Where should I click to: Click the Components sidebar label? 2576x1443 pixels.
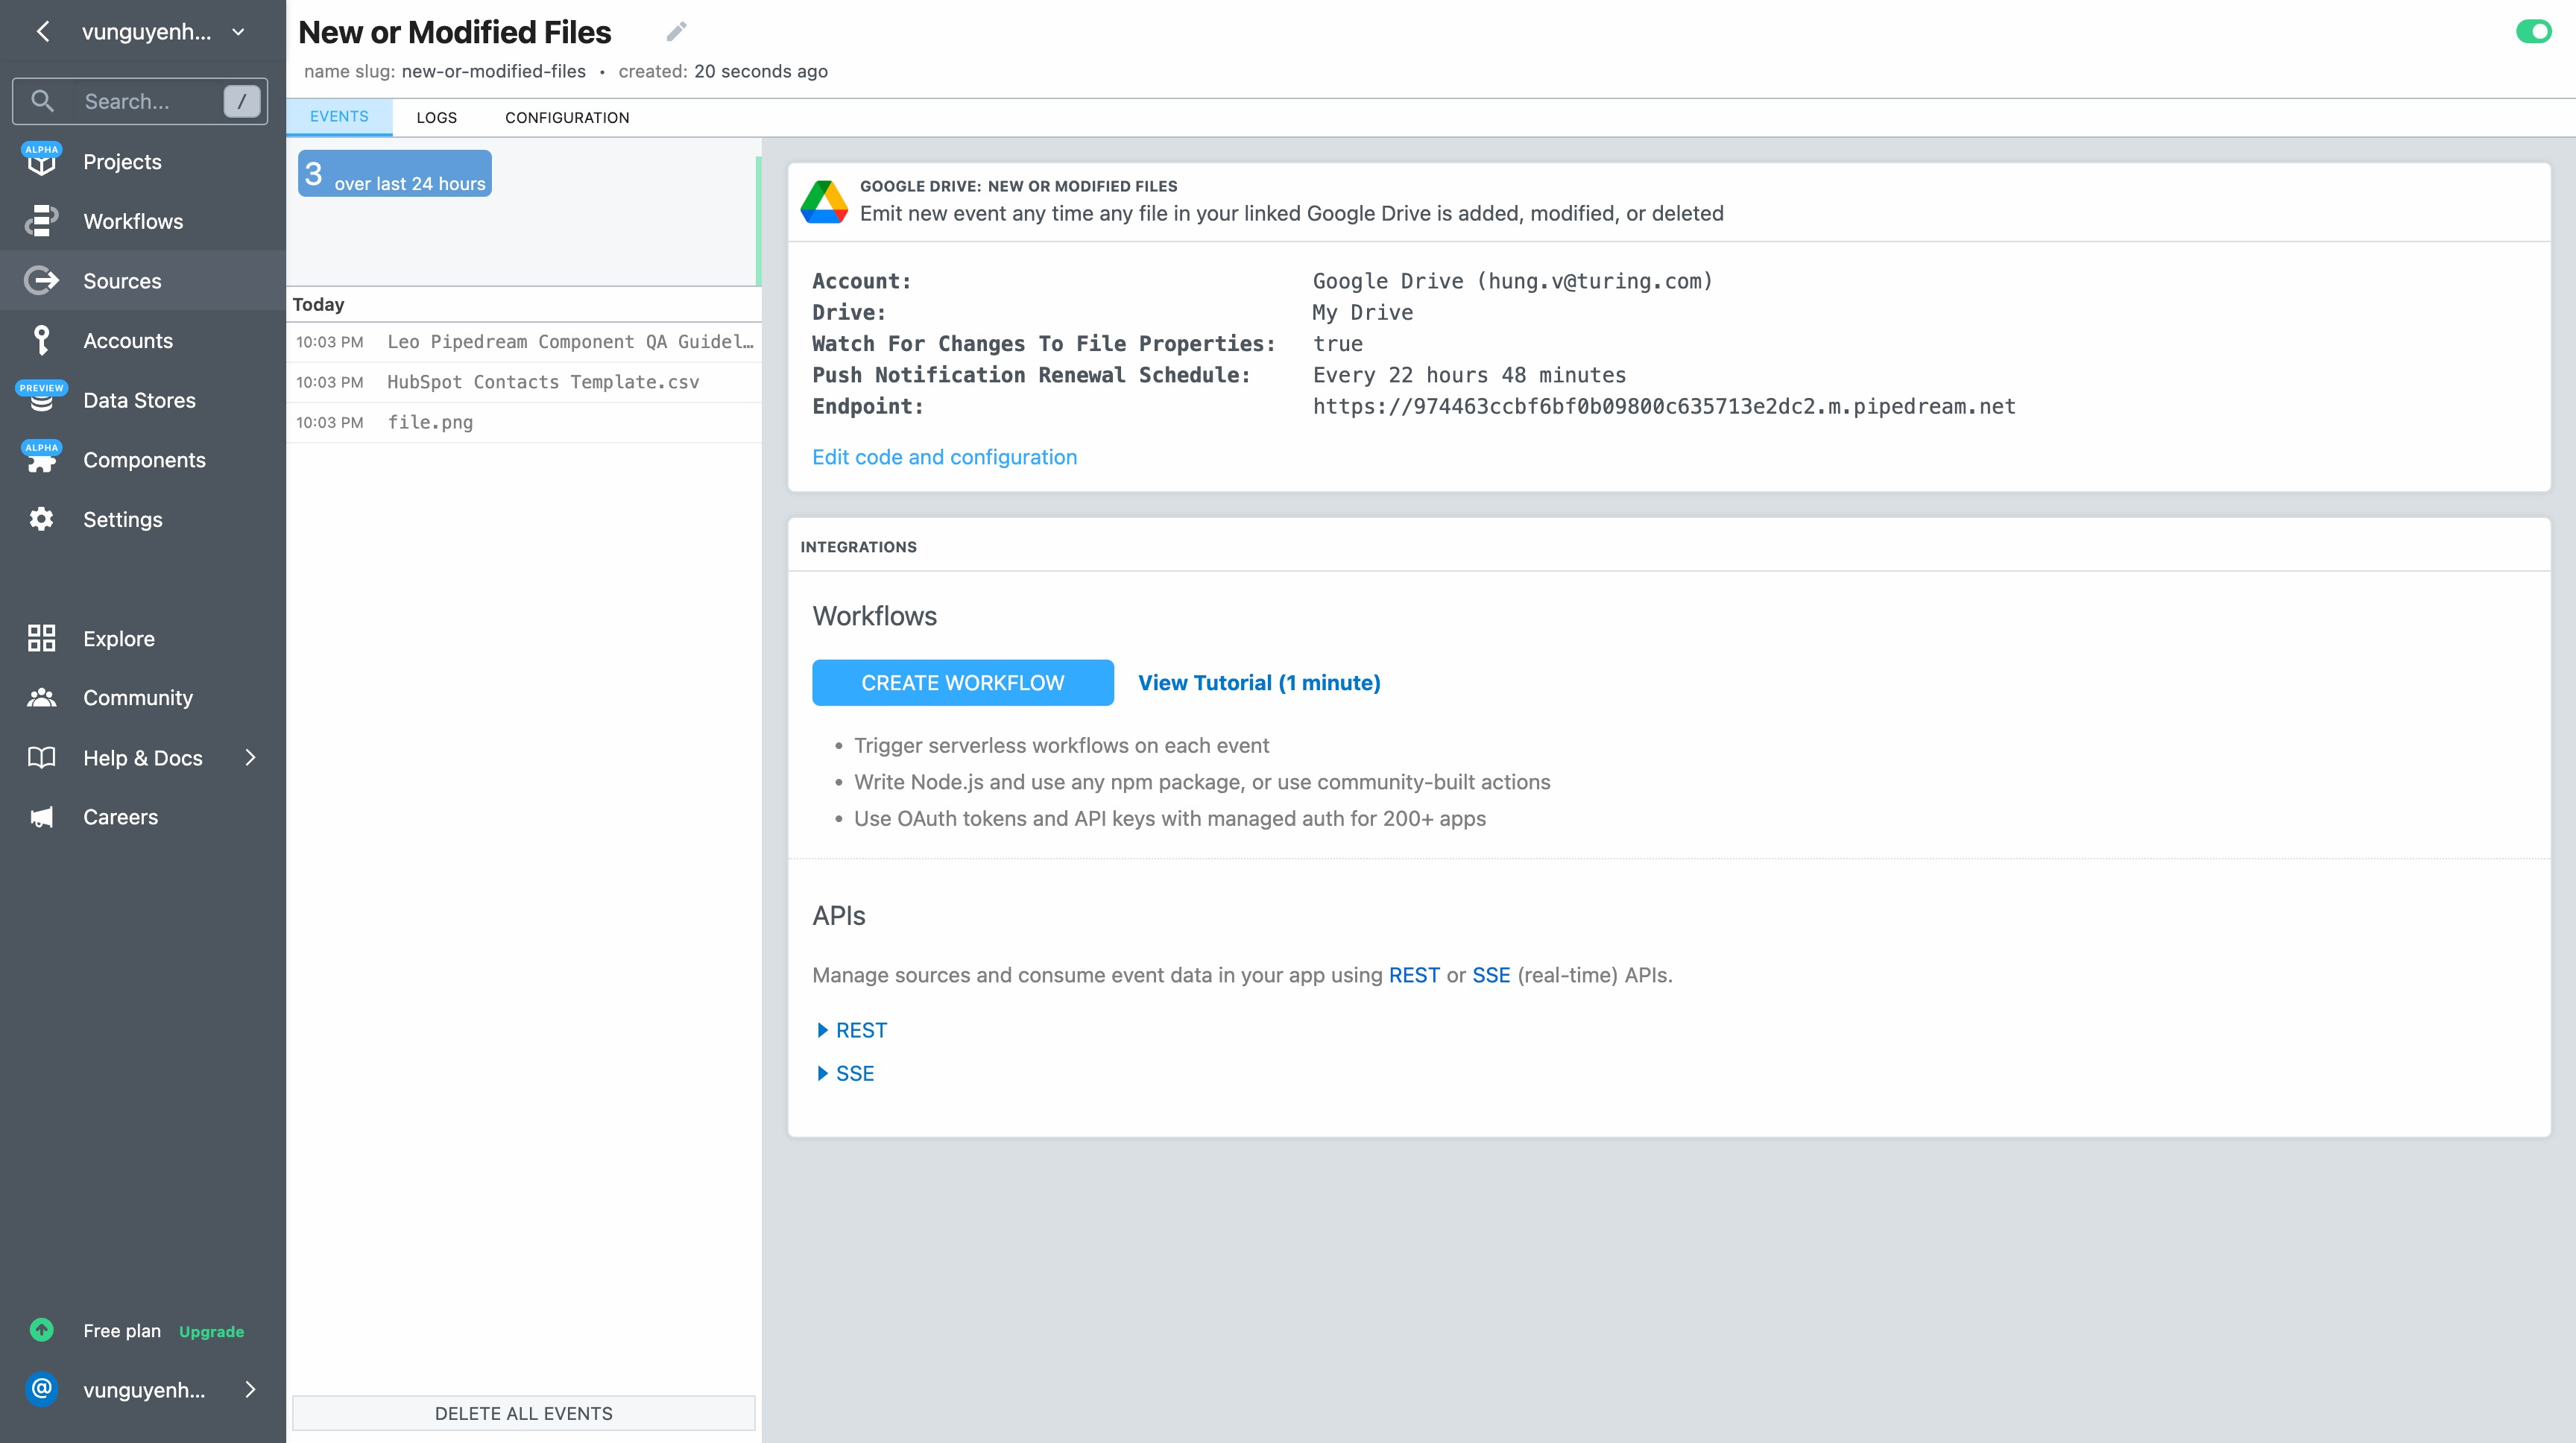pos(144,460)
